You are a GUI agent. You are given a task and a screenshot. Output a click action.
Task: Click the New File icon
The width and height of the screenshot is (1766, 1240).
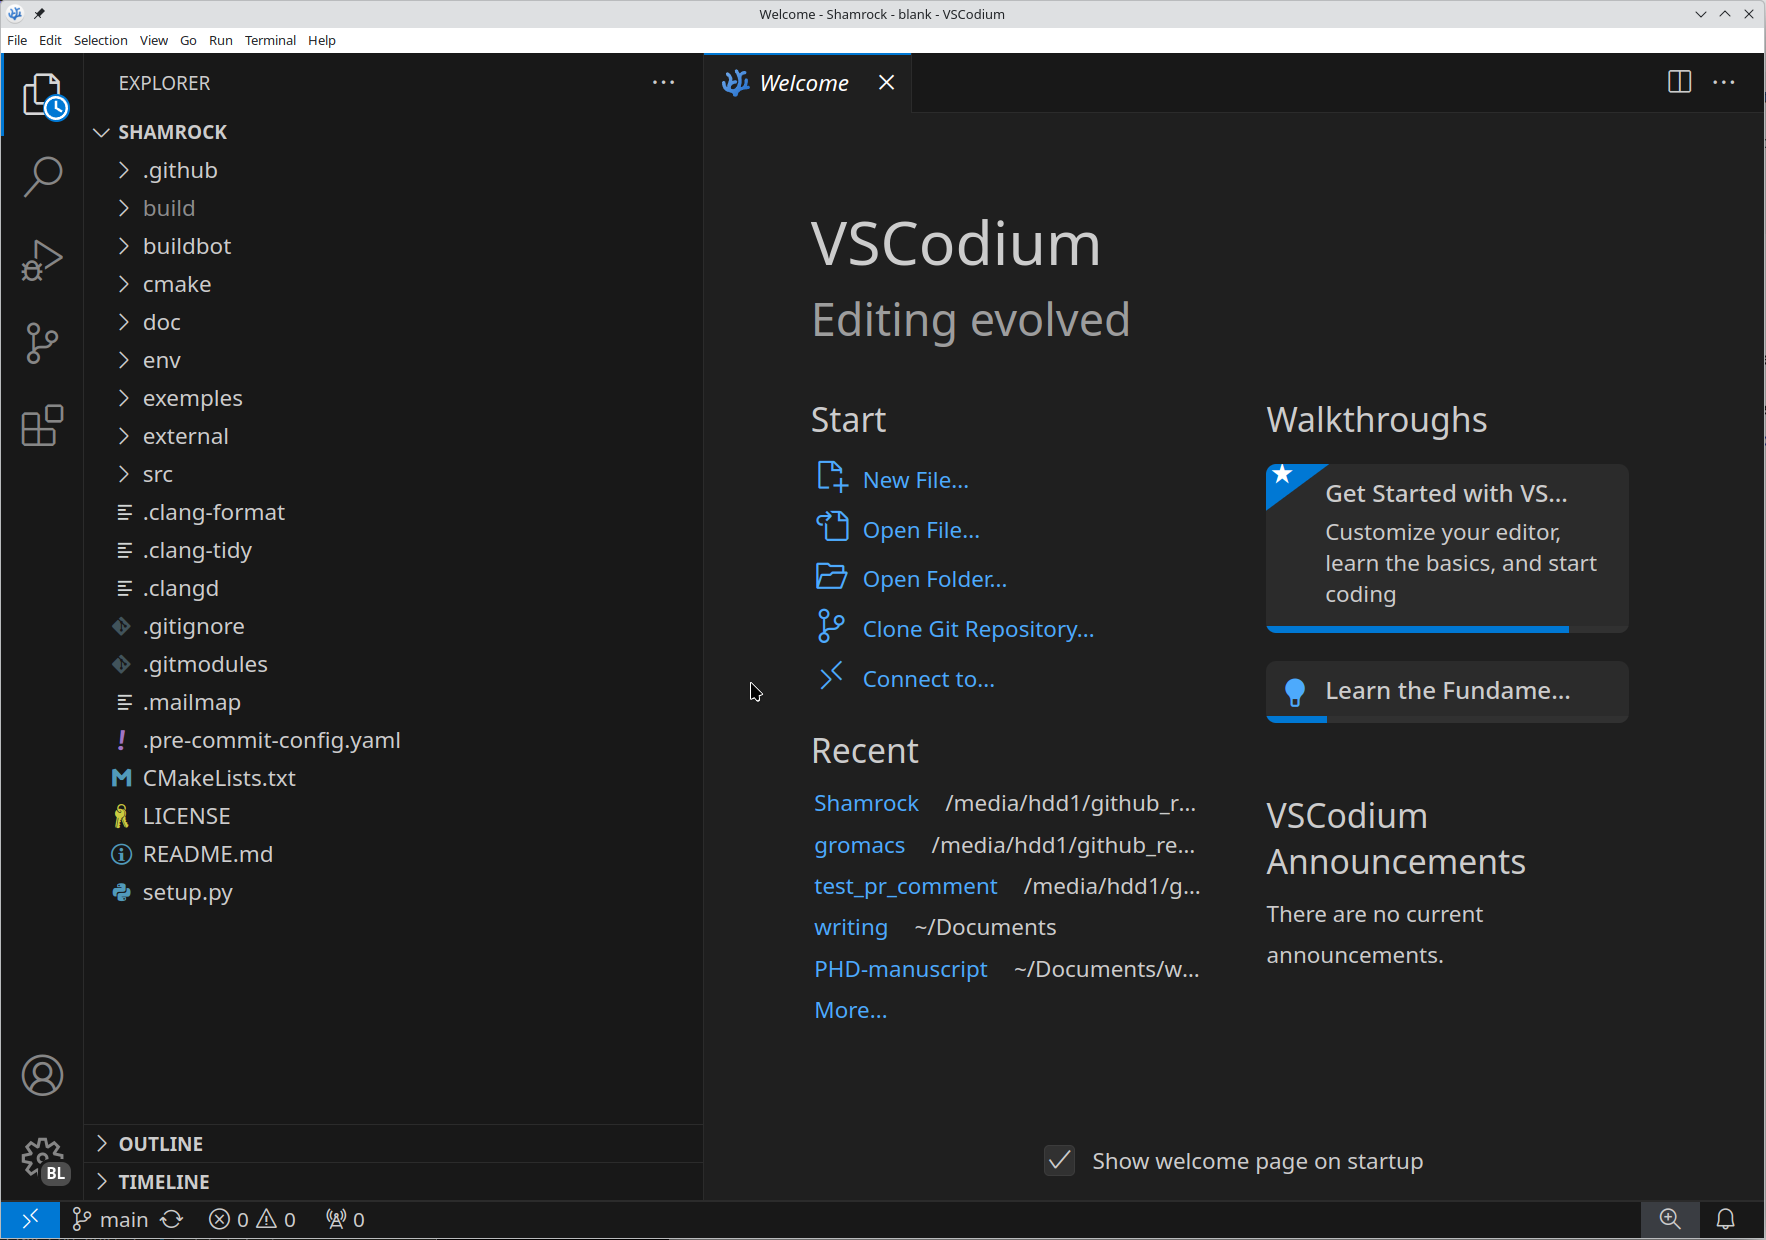832,477
